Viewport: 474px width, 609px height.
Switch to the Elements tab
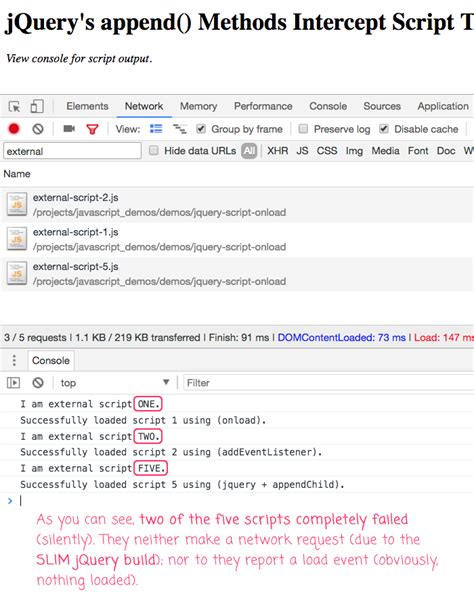87,106
